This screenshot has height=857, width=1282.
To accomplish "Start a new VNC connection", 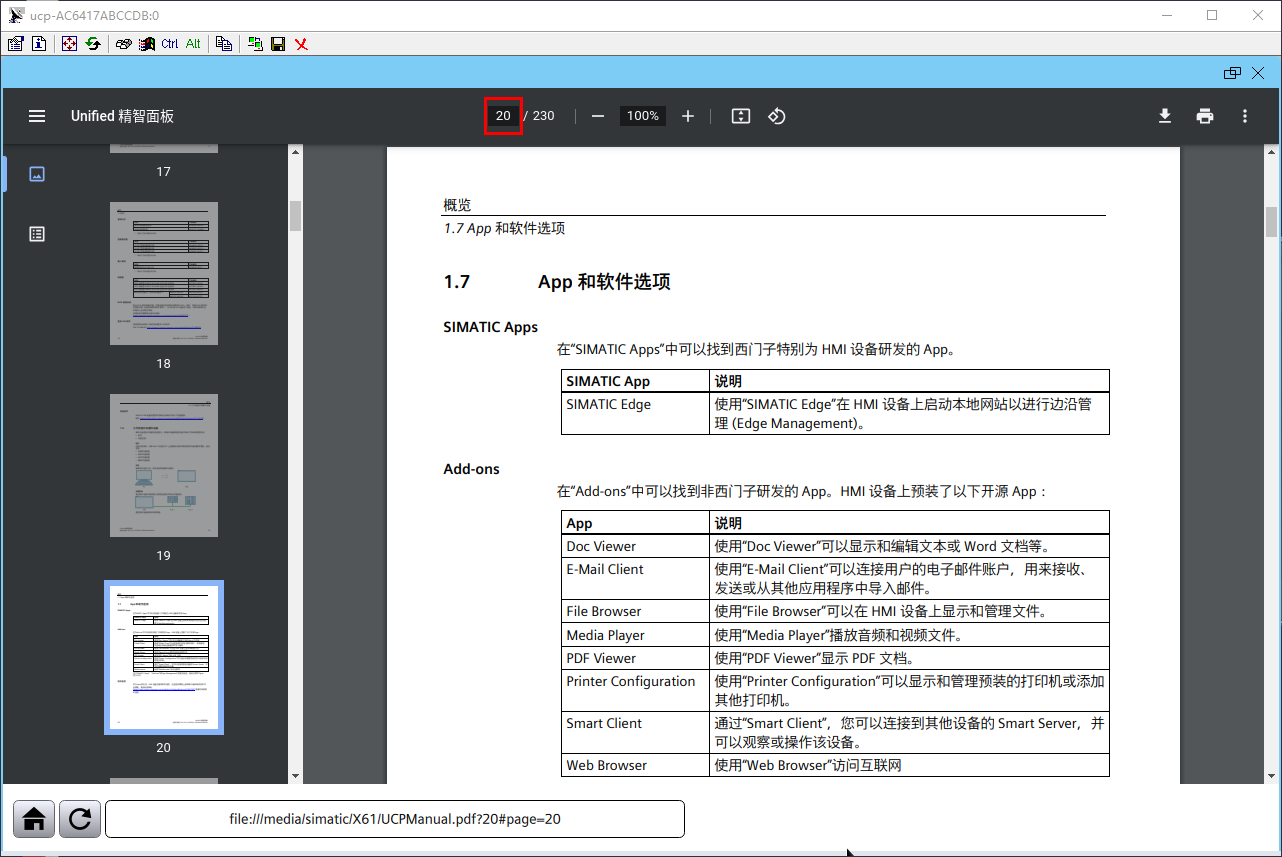I will pyautogui.click(x=255, y=44).
